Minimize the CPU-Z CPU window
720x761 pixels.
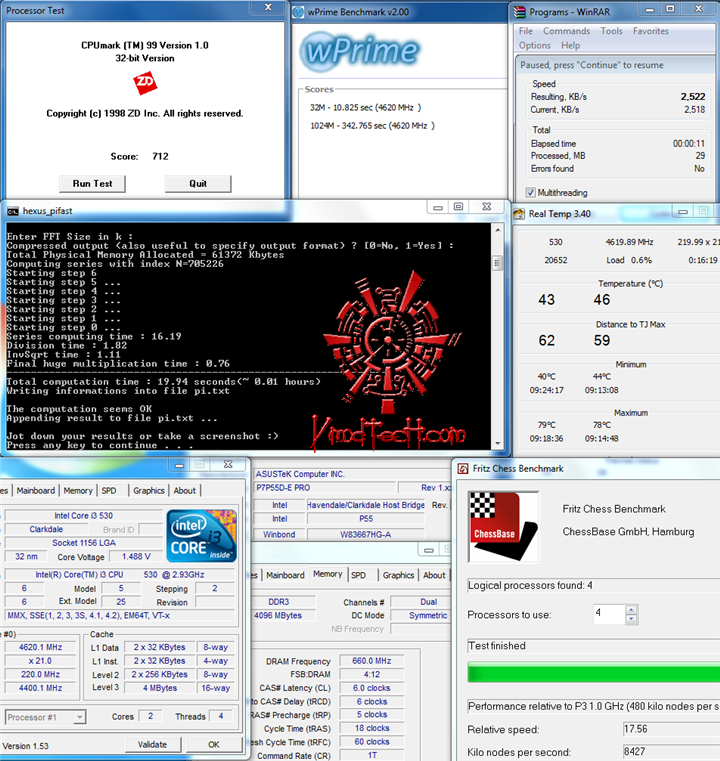179,465
